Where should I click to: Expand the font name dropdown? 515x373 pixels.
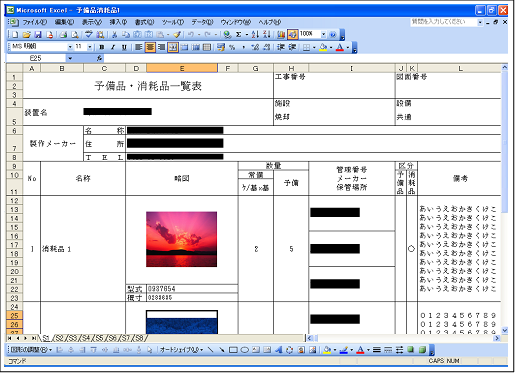point(70,47)
